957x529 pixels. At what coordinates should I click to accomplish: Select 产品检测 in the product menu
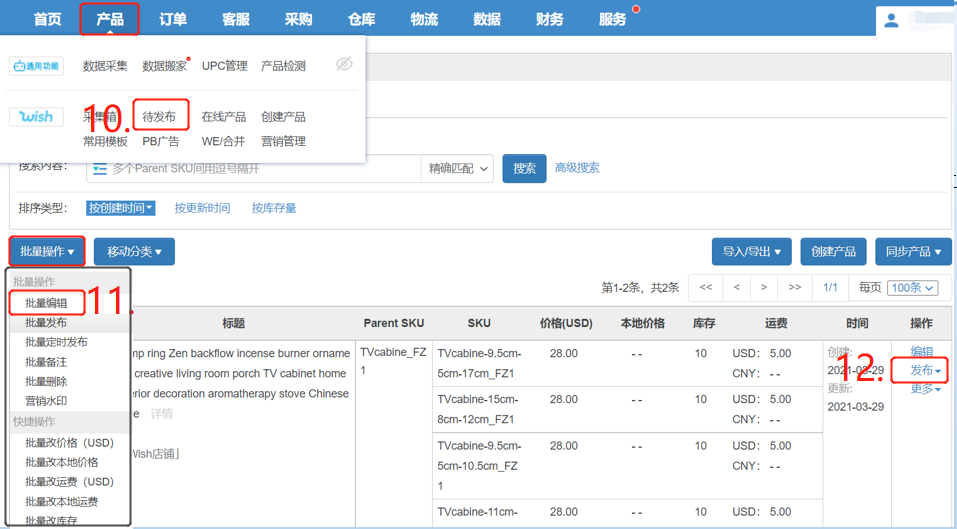tap(283, 66)
